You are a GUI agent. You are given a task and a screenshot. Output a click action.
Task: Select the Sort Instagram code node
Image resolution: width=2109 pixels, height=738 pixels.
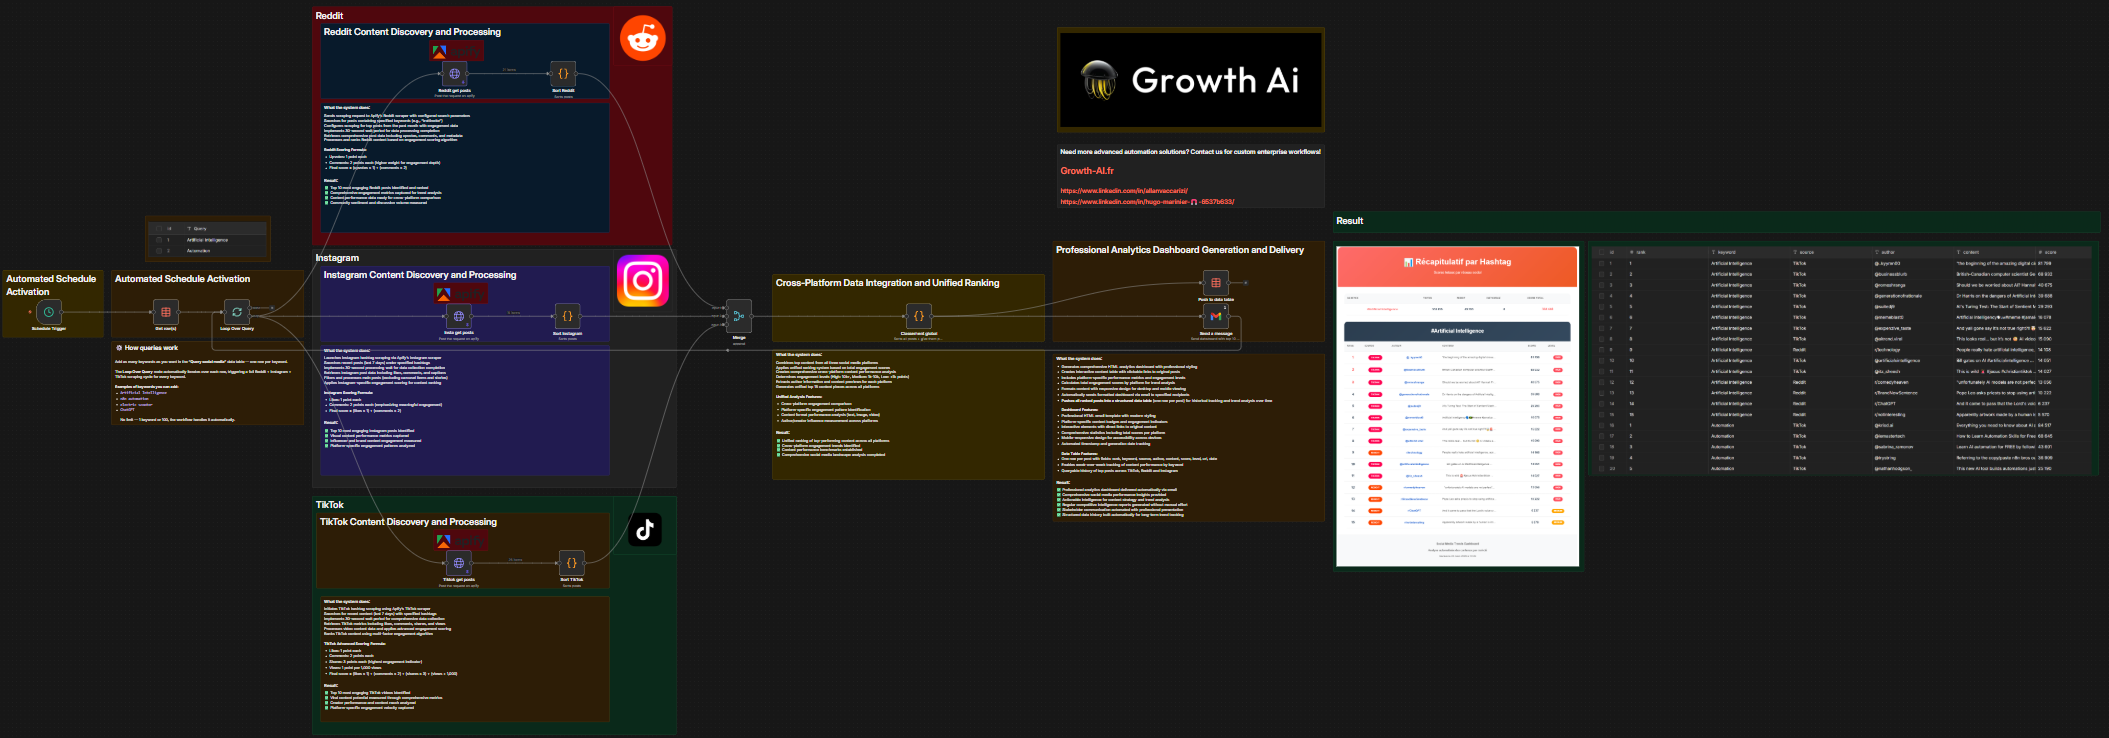[567, 316]
